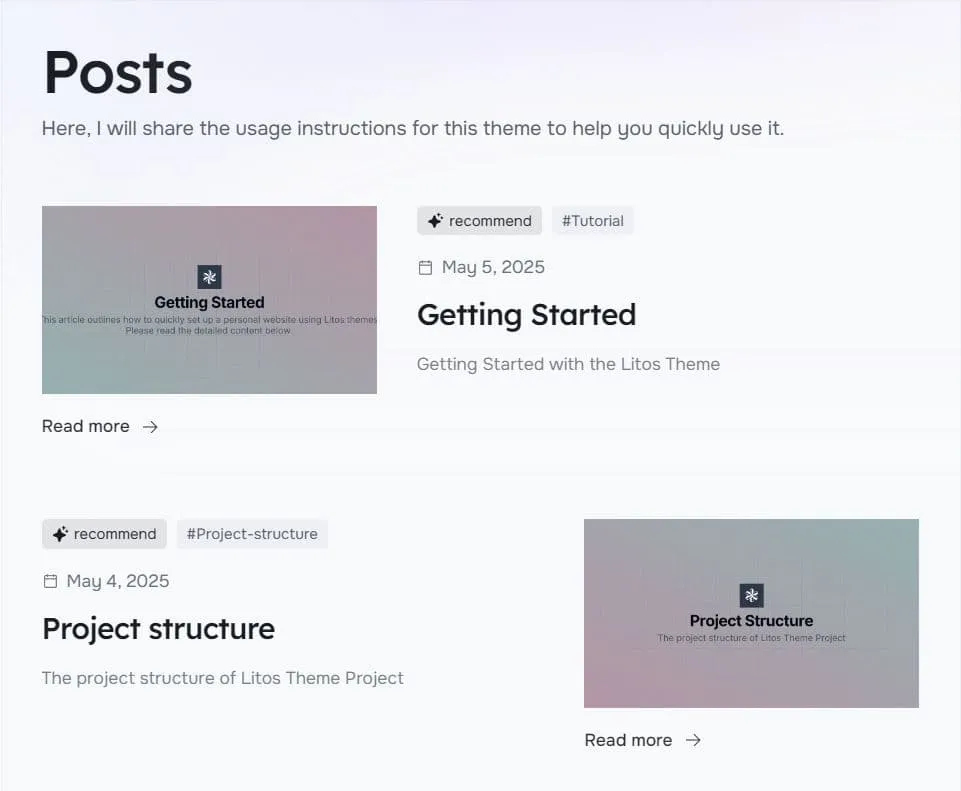Follow the Read more text under Getting Started
This screenshot has width=961, height=791.
[x=86, y=427]
